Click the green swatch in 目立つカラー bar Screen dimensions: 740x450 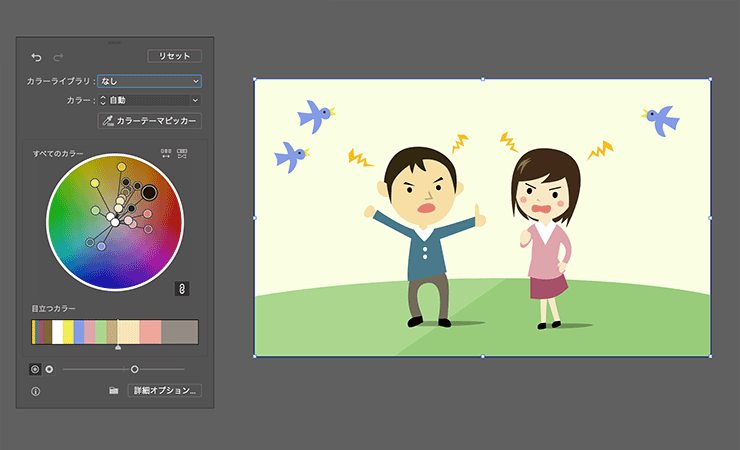coord(101,332)
